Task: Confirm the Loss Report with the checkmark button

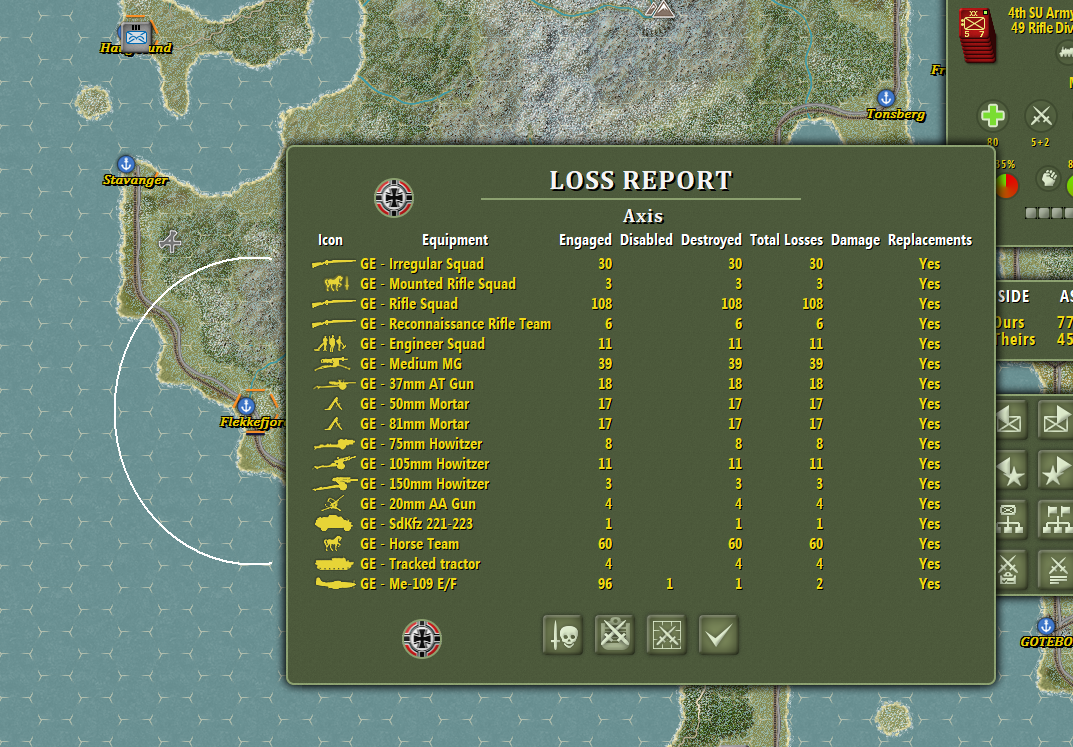Action: point(719,635)
